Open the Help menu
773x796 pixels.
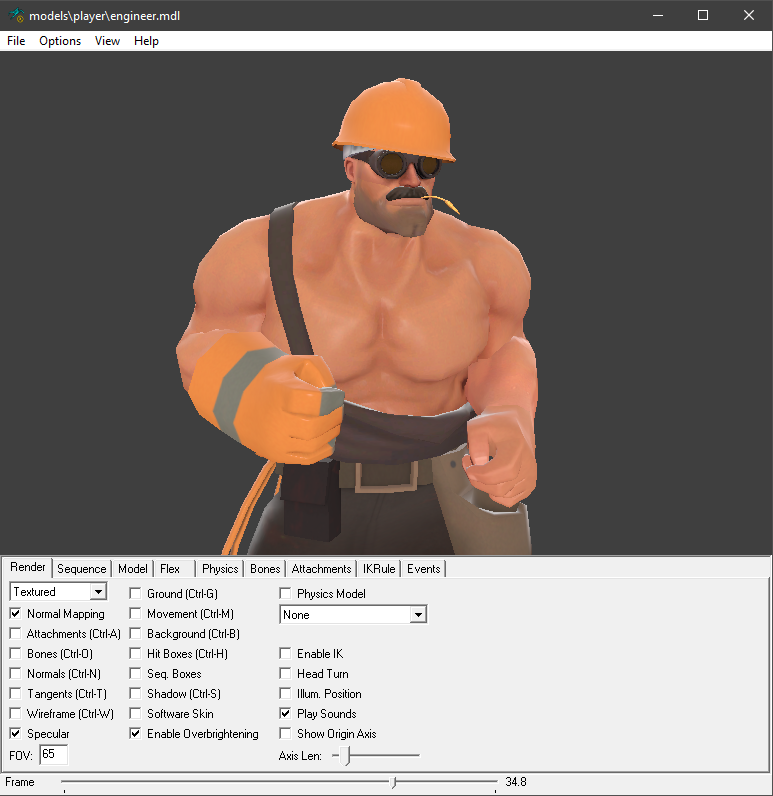coord(146,41)
